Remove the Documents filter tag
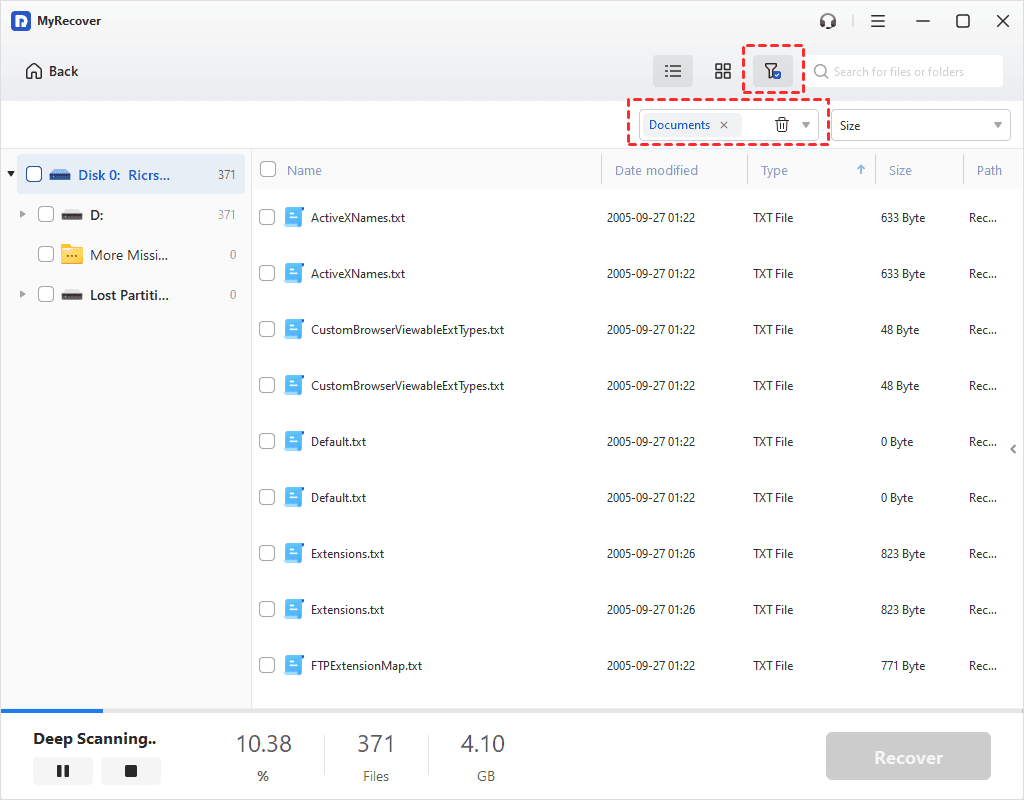1024x800 pixels. [x=723, y=124]
